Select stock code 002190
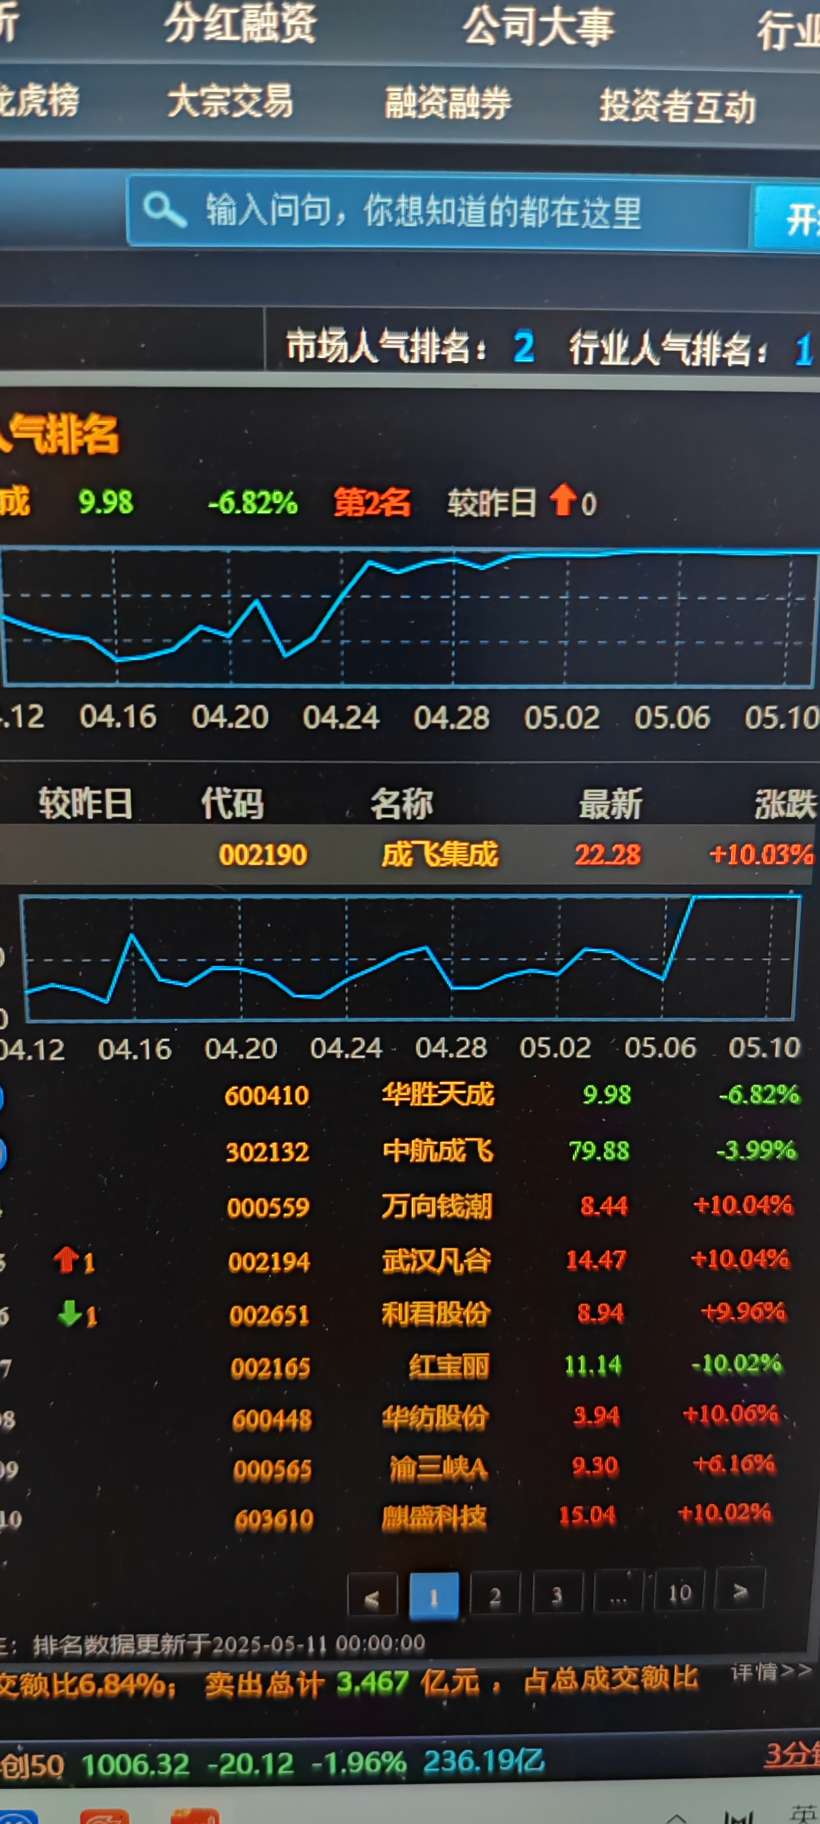 pyautogui.click(x=263, y=855)
